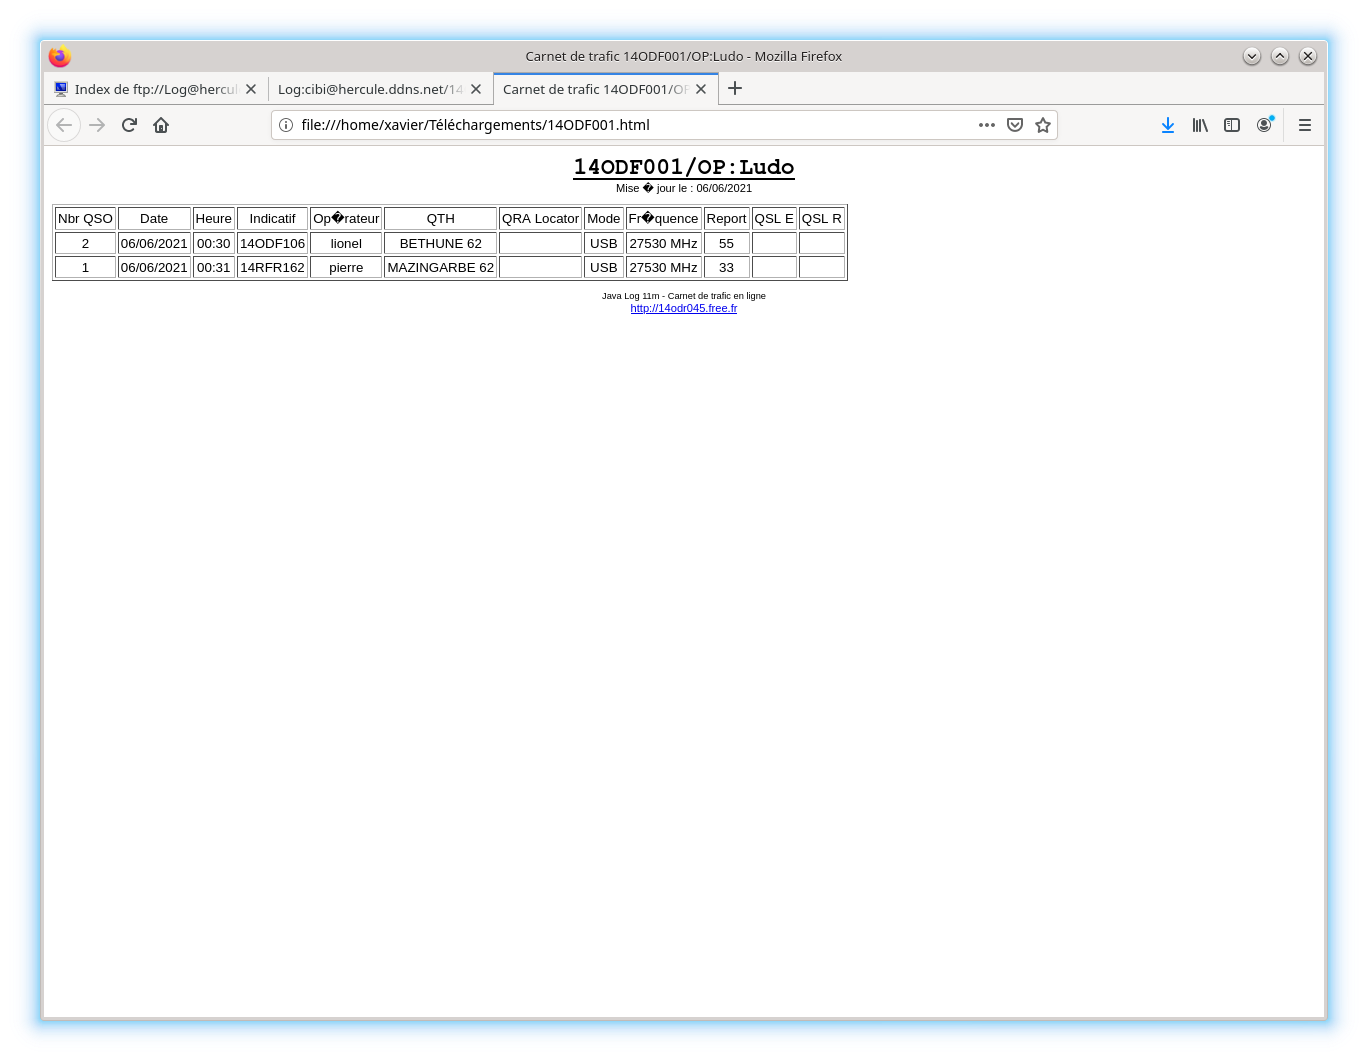Close the Firefox window
Viewport: 1368px width, 1061px height.
(x=1308, y=56)
